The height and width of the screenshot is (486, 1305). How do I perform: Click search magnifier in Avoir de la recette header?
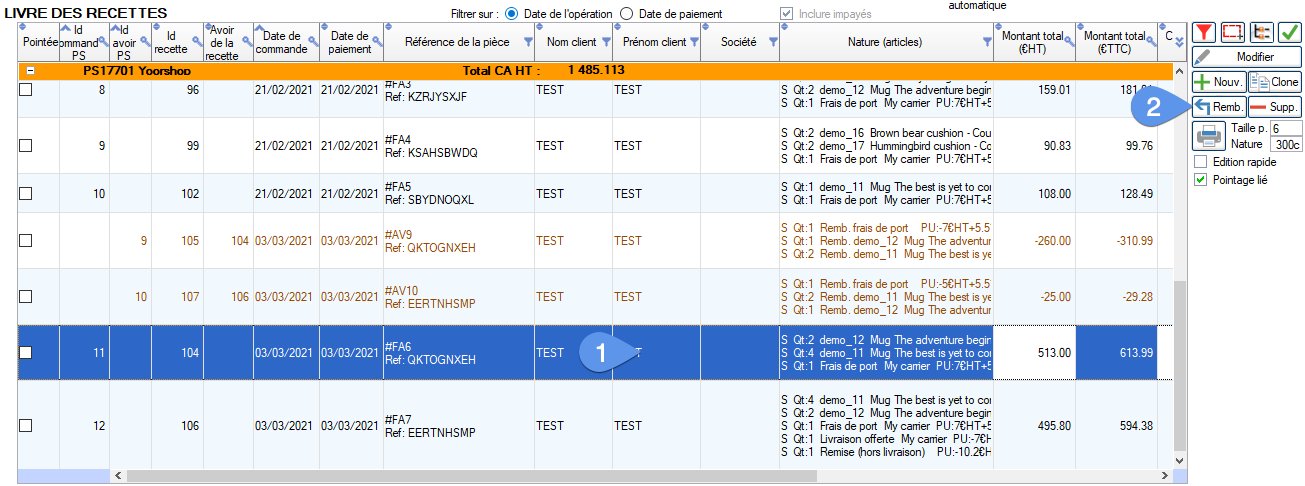(245, 42)
